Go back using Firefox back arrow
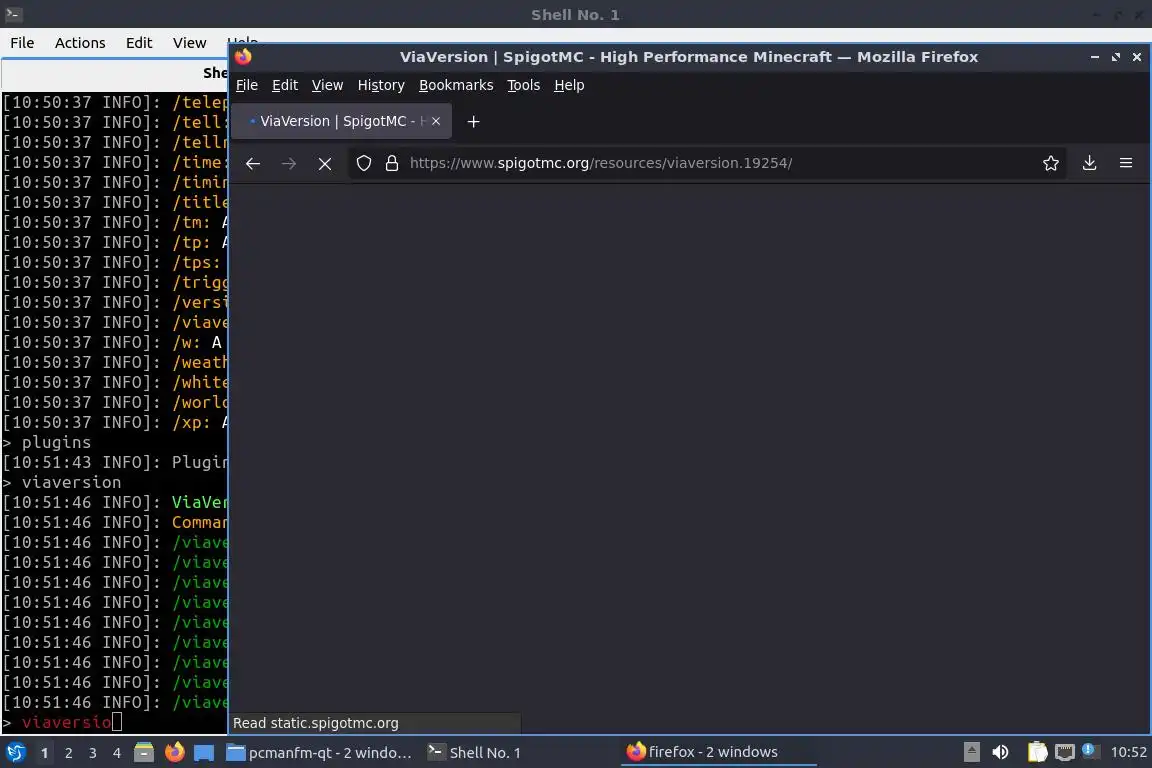 [x=253, y=163]
